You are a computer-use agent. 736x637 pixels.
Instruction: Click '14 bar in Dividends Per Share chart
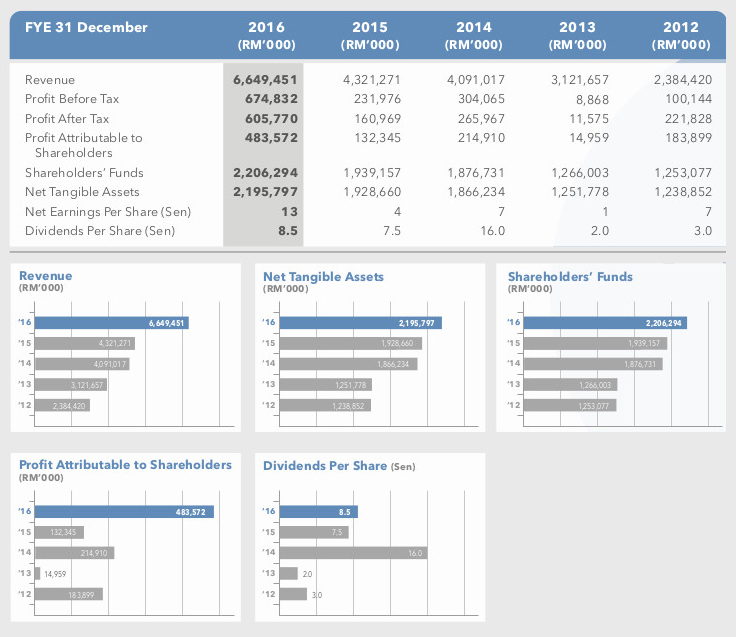tap(353, 553)
